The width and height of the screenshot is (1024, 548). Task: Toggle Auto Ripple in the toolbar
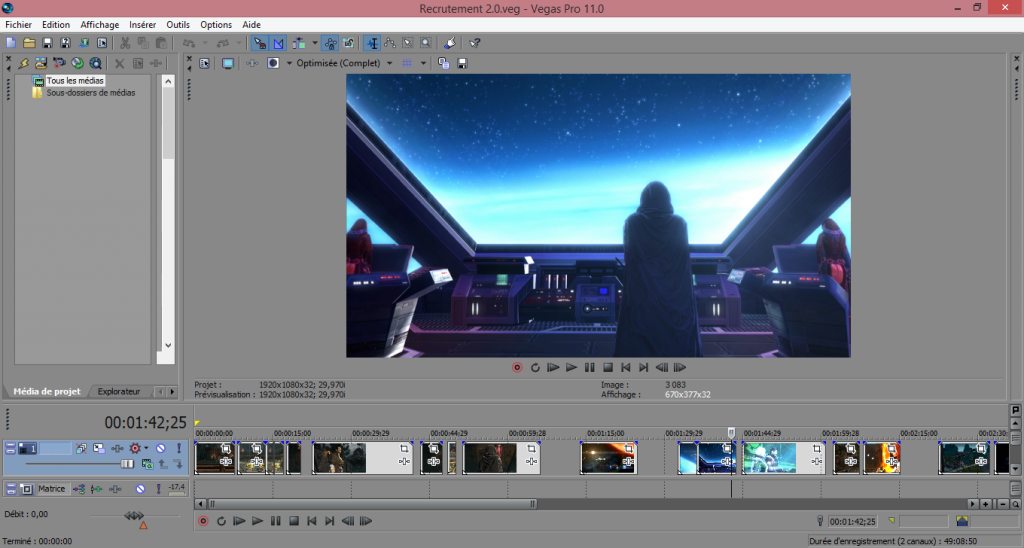tap(298, 43)
